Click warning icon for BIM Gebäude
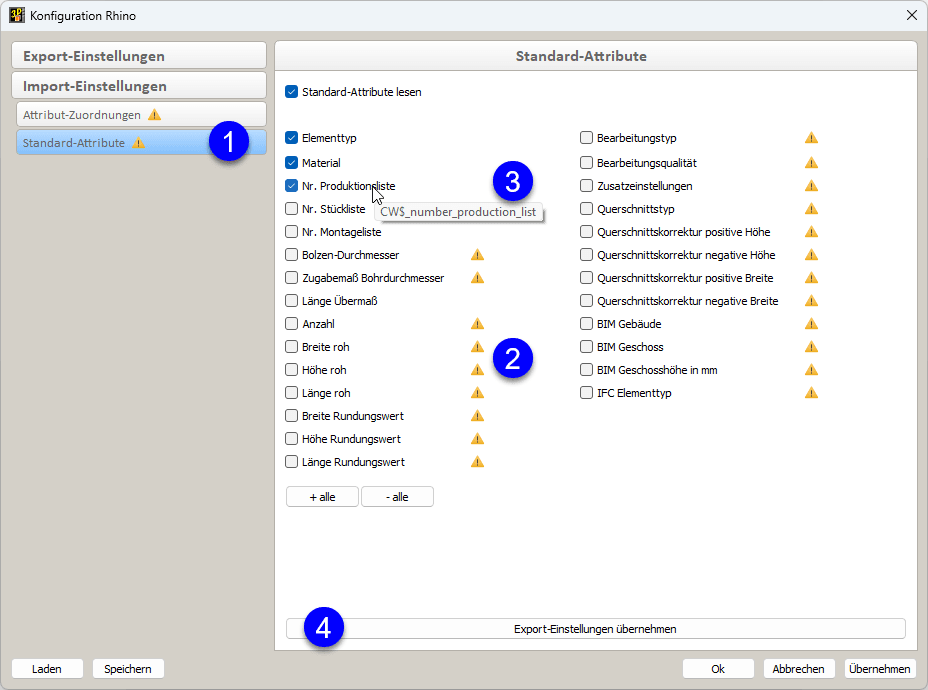Viewport: 928px width, 690px height. tap(811, 324)
